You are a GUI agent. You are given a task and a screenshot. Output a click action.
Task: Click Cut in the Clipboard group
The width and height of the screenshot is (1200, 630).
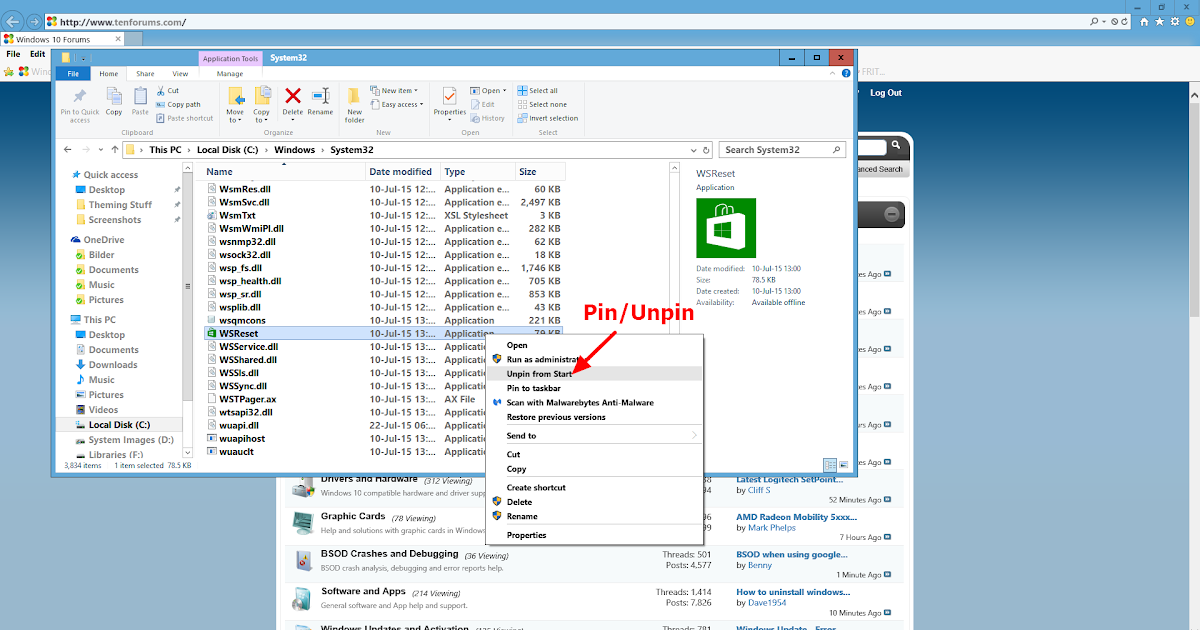point(168,91)
